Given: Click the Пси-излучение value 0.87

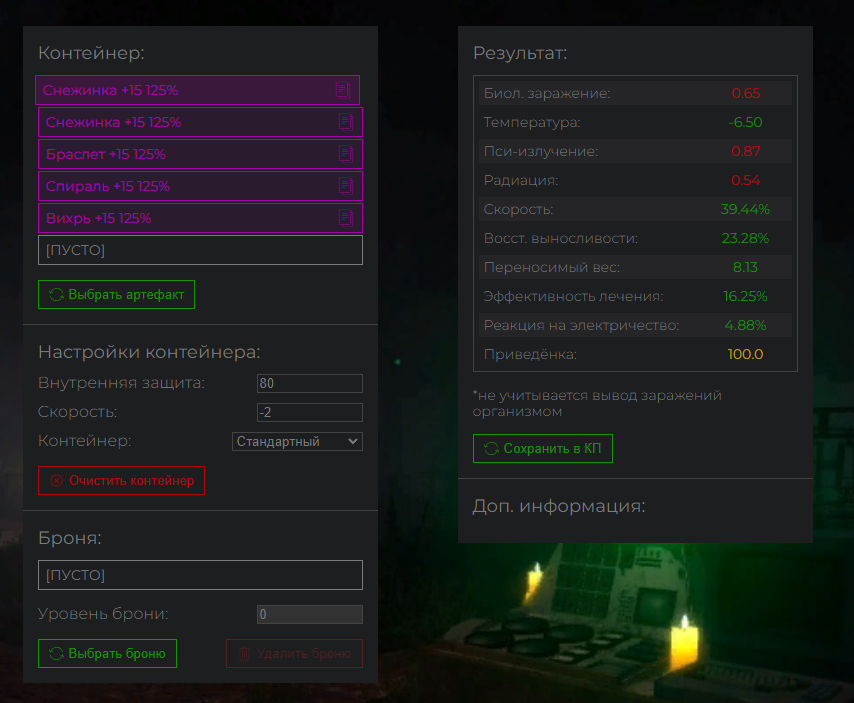Looking at the screenshot, I should point(746,151).
